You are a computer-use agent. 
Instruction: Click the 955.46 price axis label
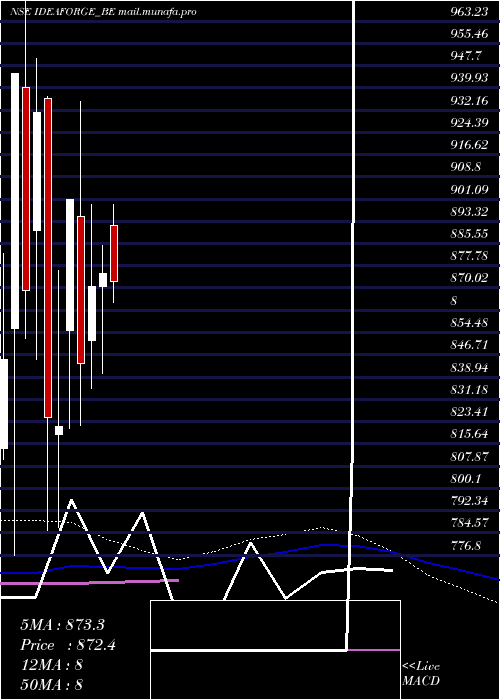tap(469, 34)
